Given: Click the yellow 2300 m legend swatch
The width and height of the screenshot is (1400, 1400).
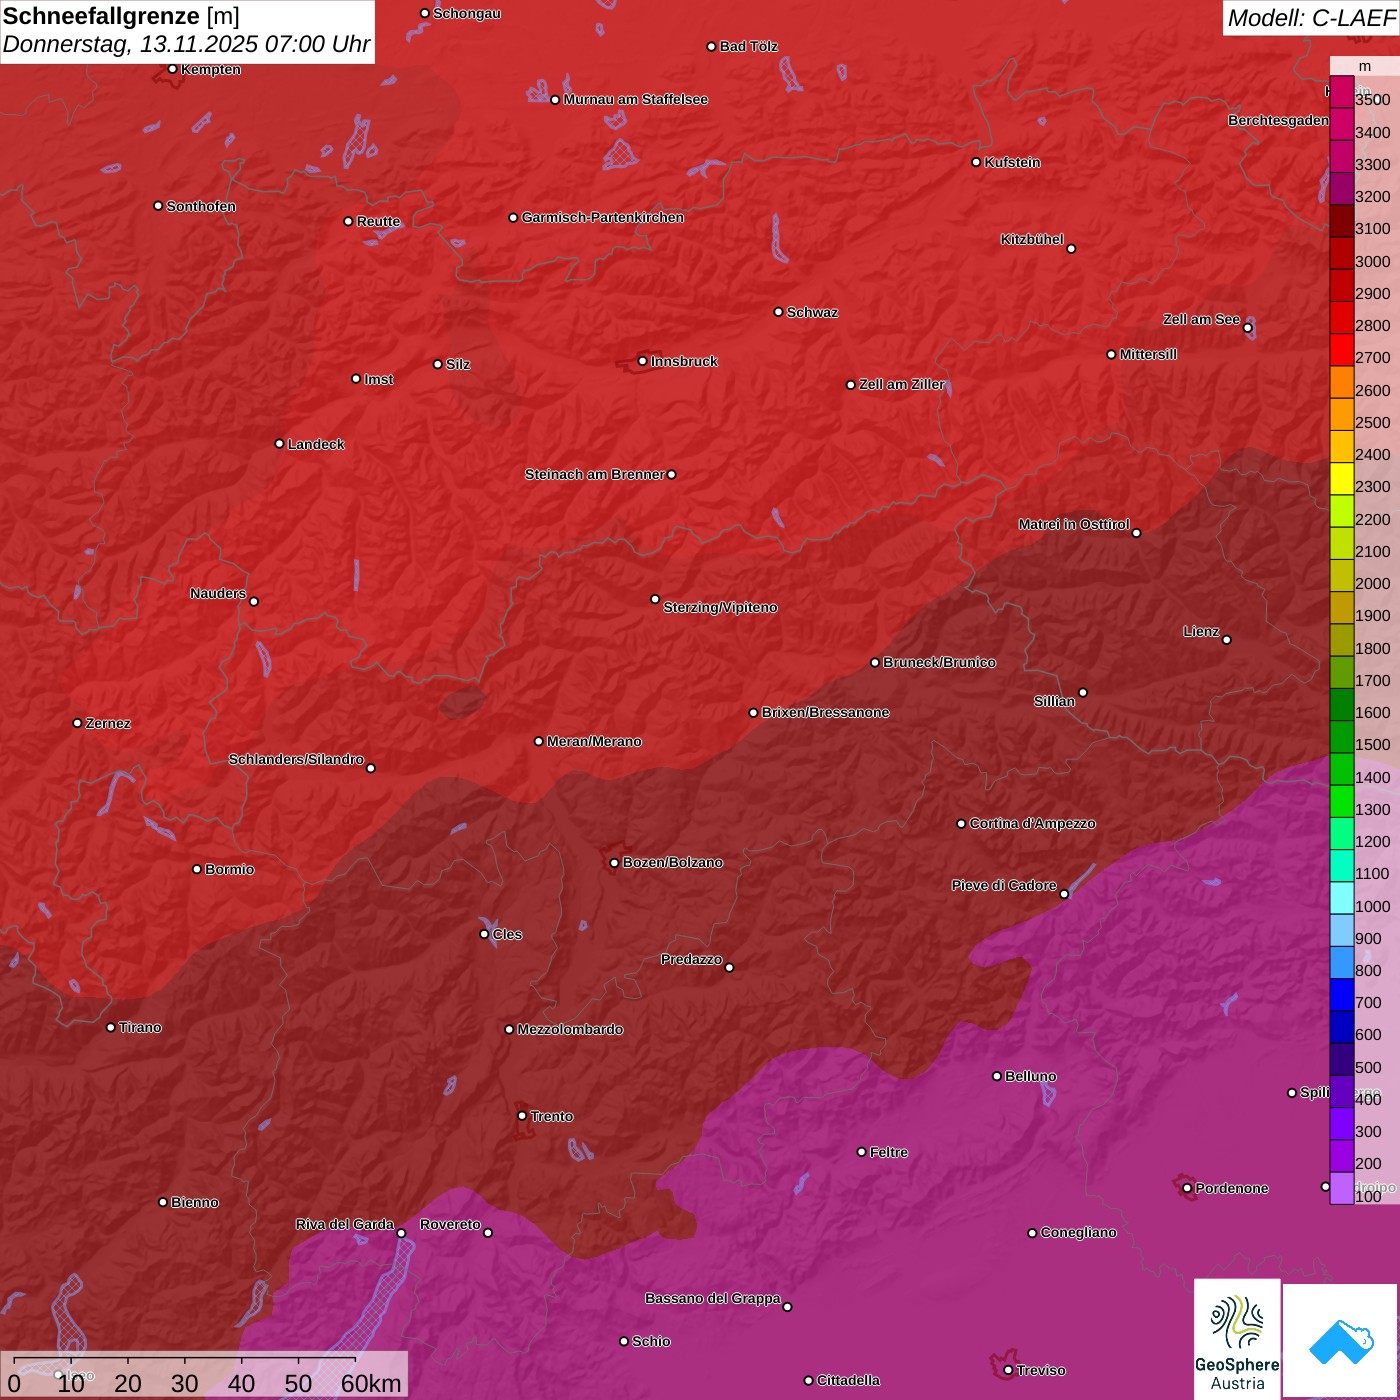Looking at the screenshot, I should 1342,479.
